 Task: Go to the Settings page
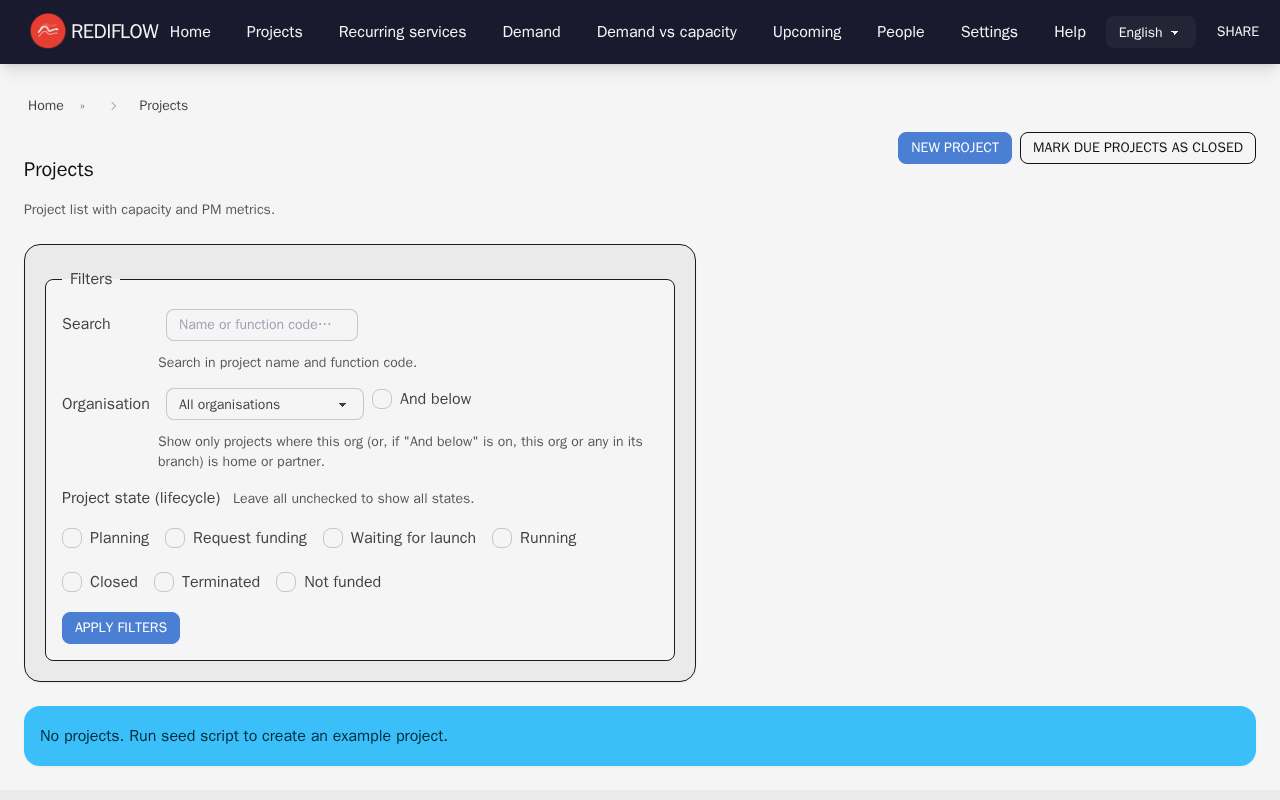click(989, 32)
